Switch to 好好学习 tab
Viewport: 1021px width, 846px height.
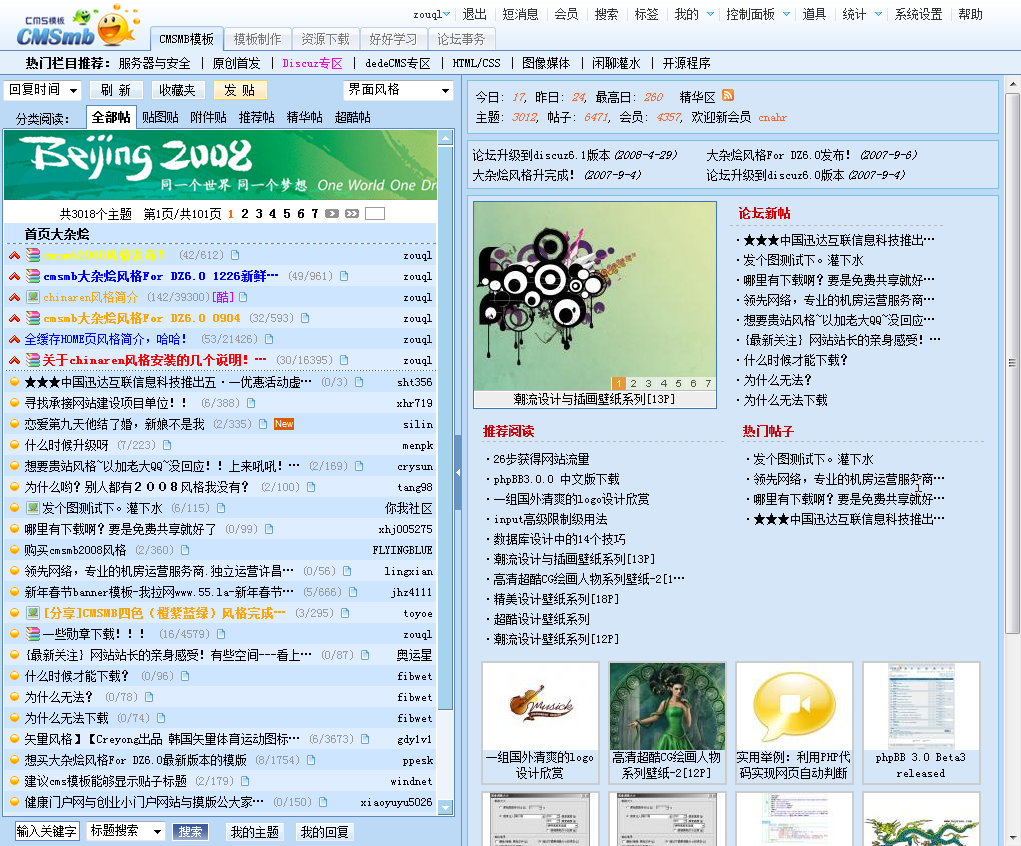point(393,39)
